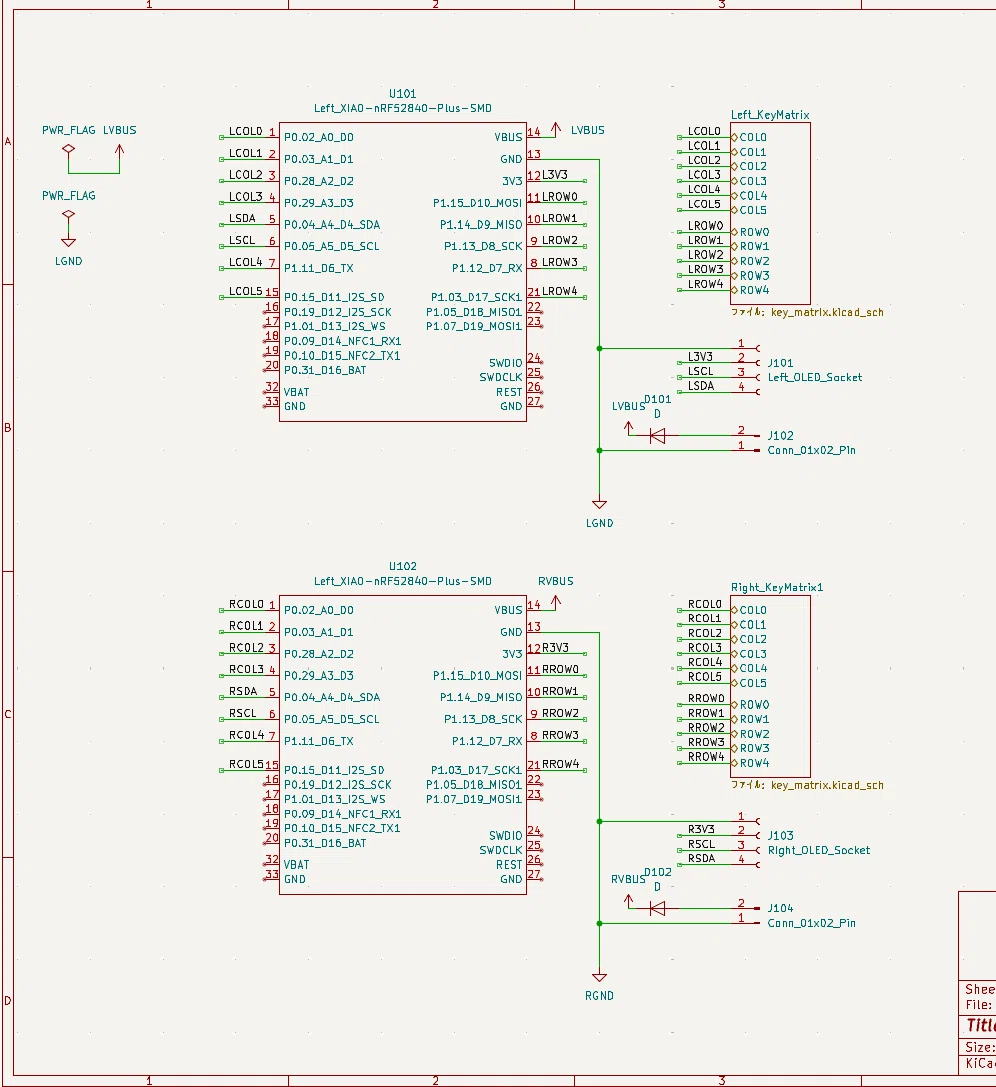
Task: Select the PWR_FLAG diamond above top-left LGND
Action: point(68,214)
